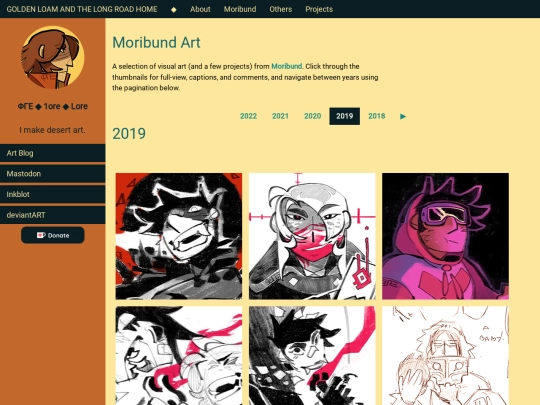Open the Others navigation item

pyautogui.click(x=281, y=9)
